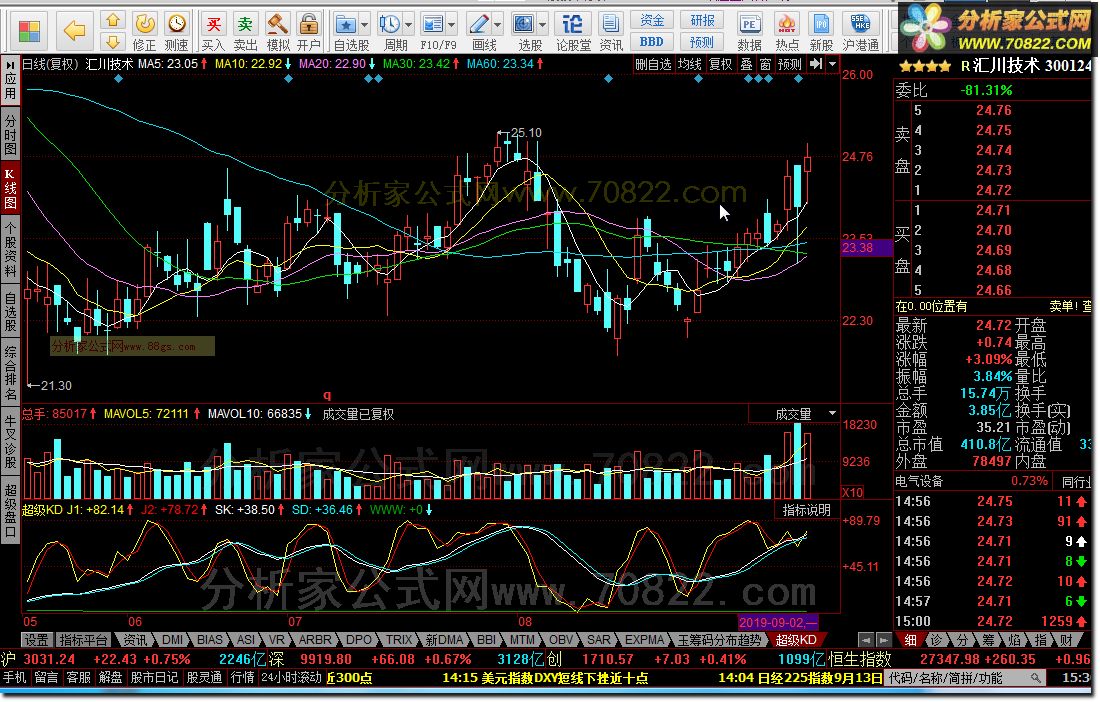This screenshot has height=702, width=1100.
Task: Click the toolbar 预测 forecast button
Action: (x=702, y=41)
